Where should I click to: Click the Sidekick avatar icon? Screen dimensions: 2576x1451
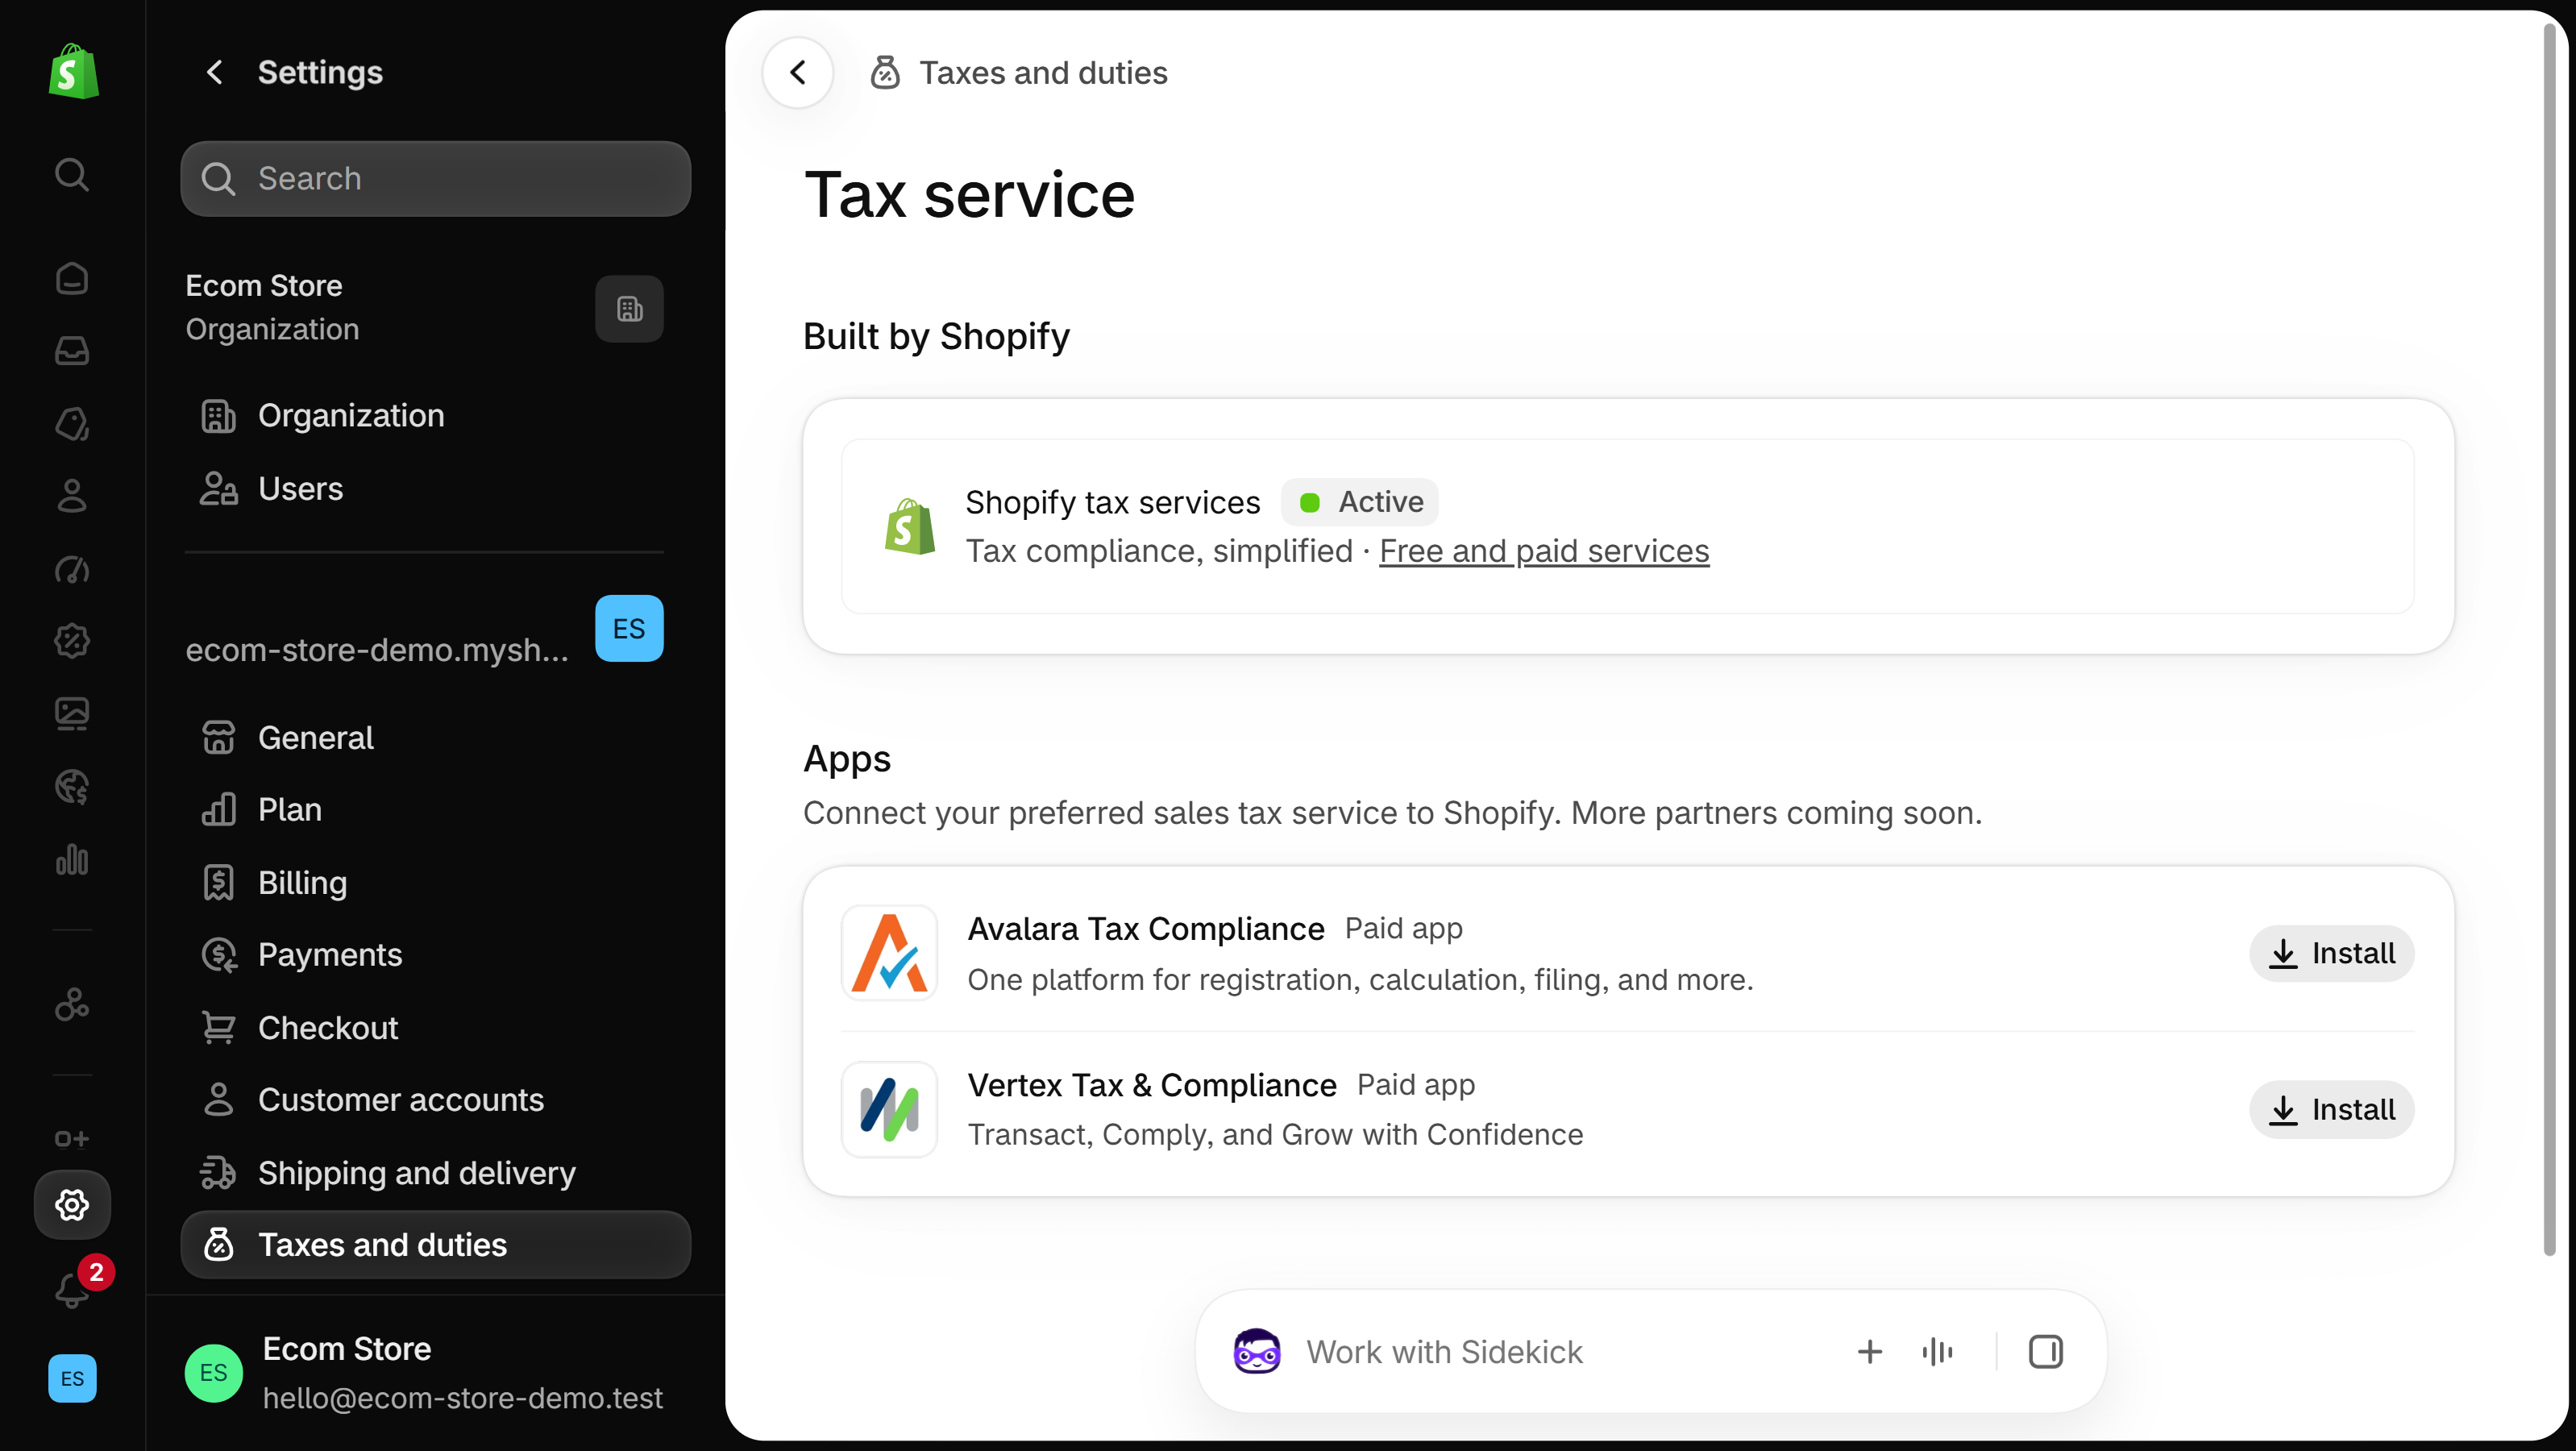pyautogui.click(x=1257, y=1351)
